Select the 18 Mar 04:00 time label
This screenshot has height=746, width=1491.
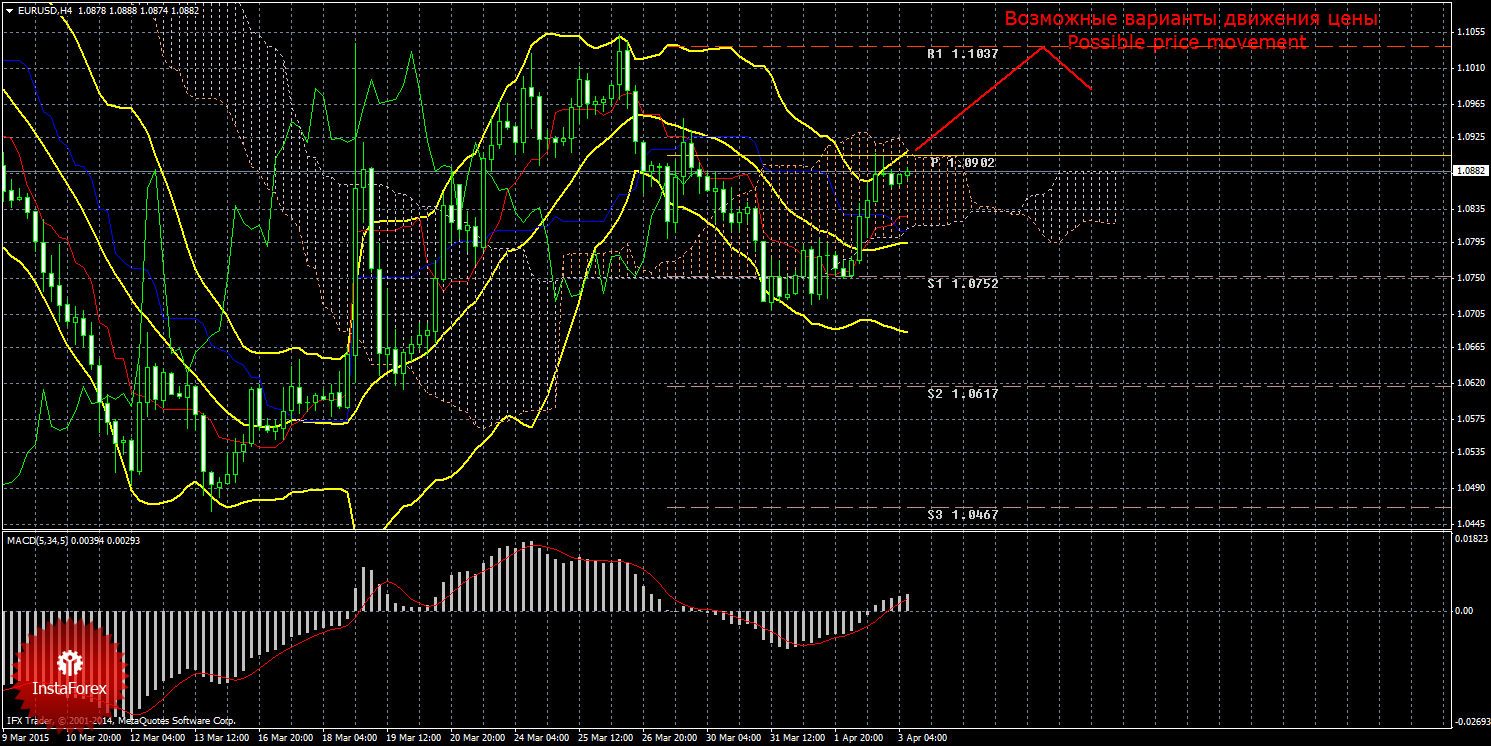tap(350, 738)
